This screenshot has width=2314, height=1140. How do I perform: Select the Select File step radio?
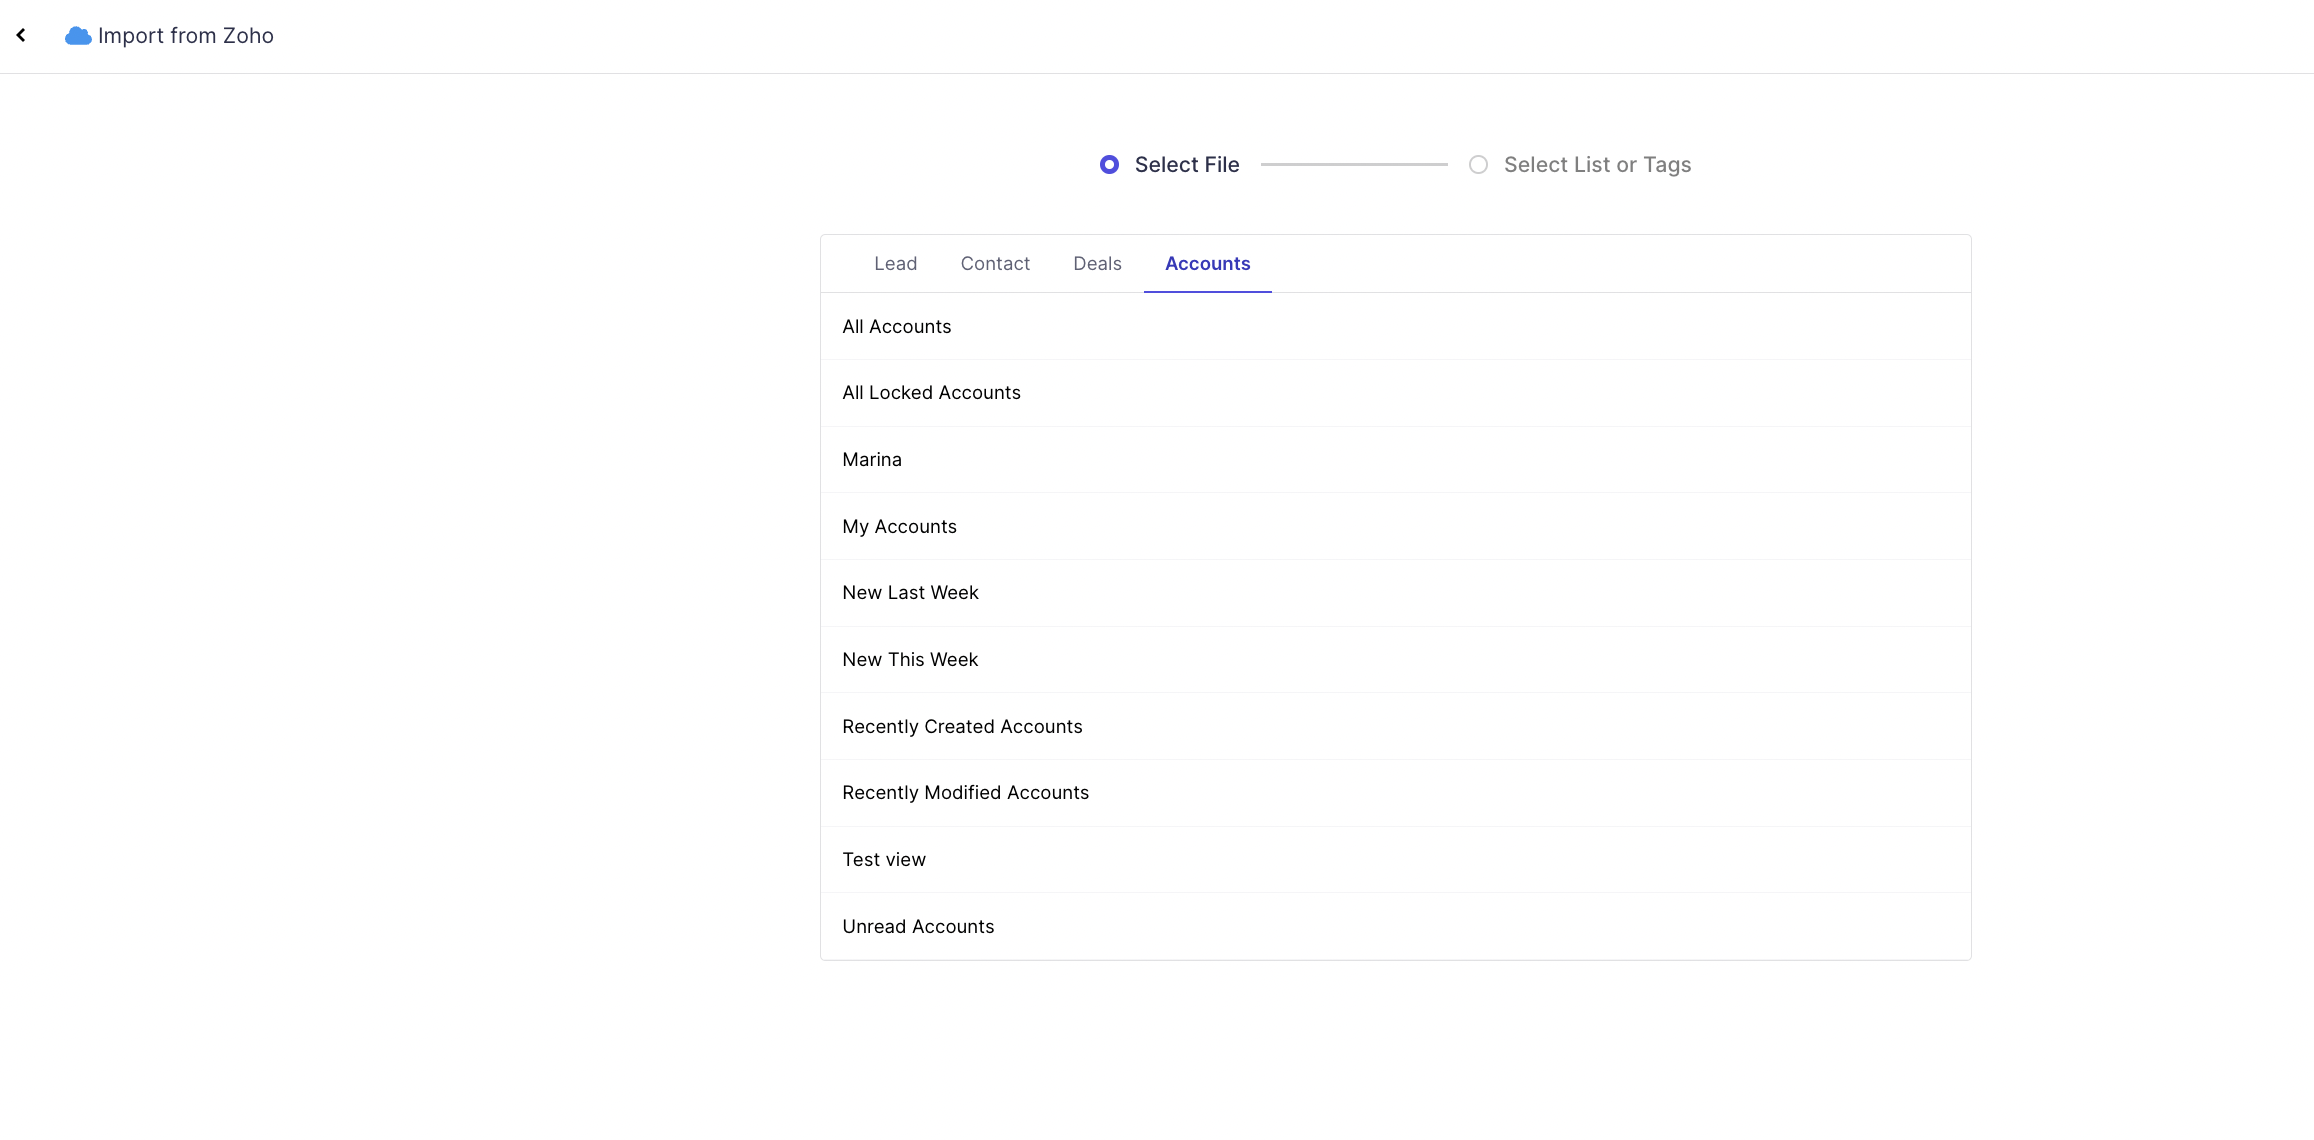pyautogui.click(x=1109, y=165)
